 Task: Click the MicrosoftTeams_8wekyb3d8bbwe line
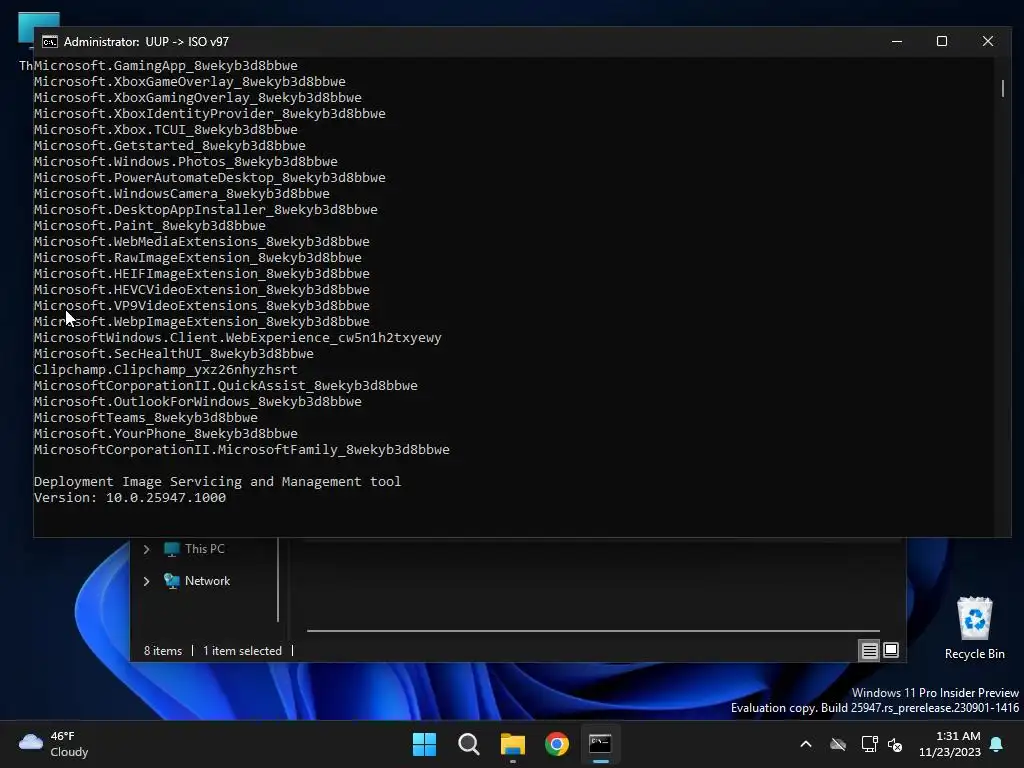click(x=146, y=418)
